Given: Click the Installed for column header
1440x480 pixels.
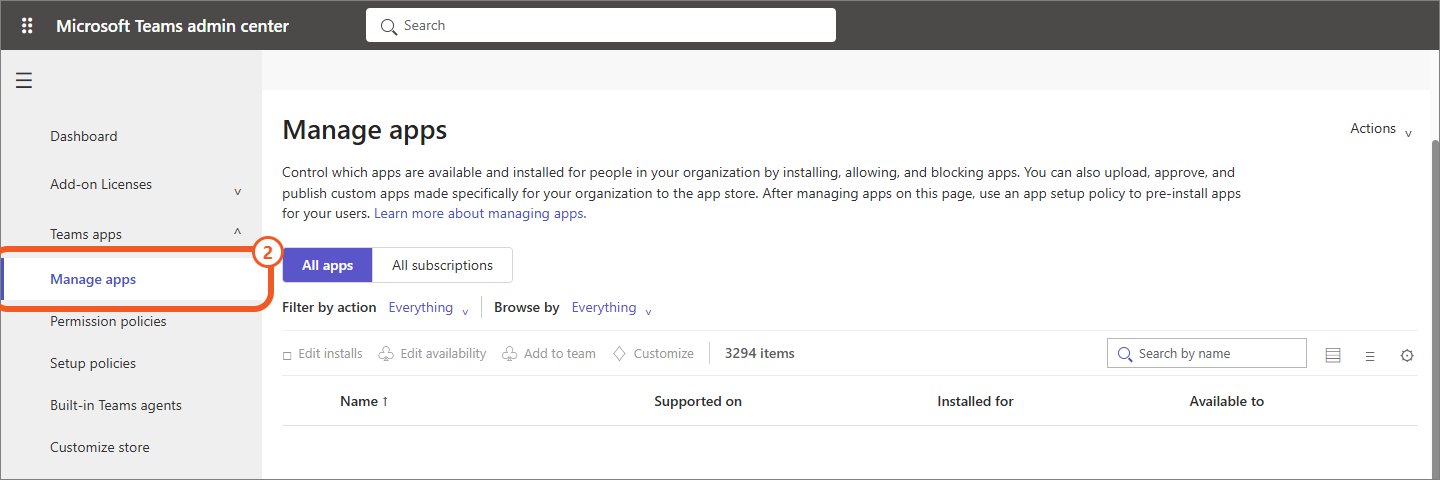Looking at the screenshot, I should 975,402.
